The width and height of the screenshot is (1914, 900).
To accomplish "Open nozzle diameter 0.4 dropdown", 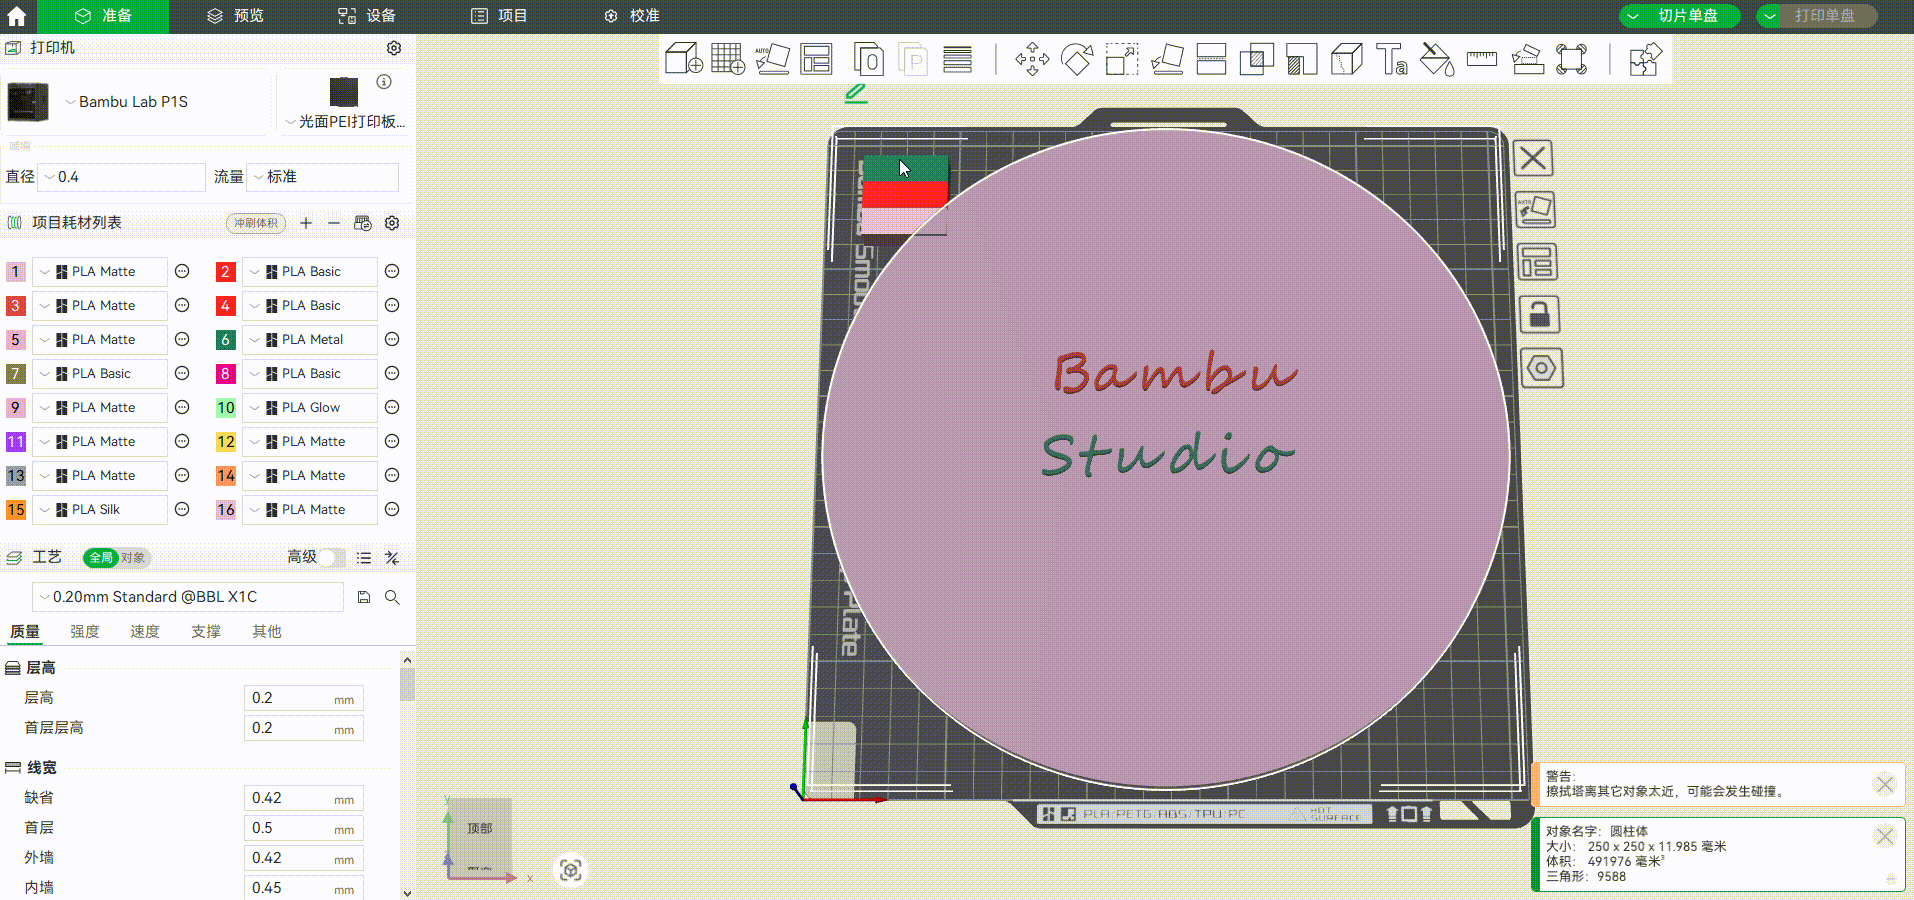I will click(123, 177).
